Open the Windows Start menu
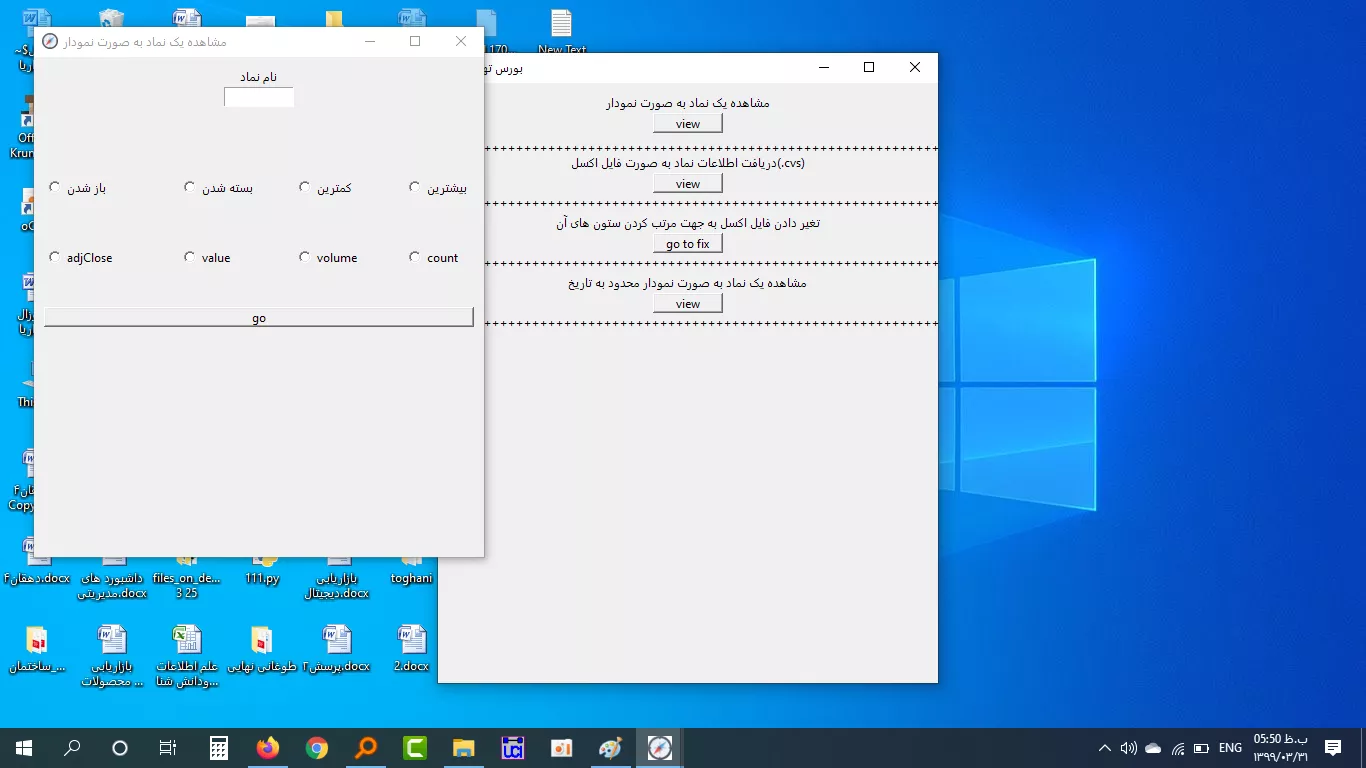The width and height of the screenshot is (1366, 768). click(23, 748)
